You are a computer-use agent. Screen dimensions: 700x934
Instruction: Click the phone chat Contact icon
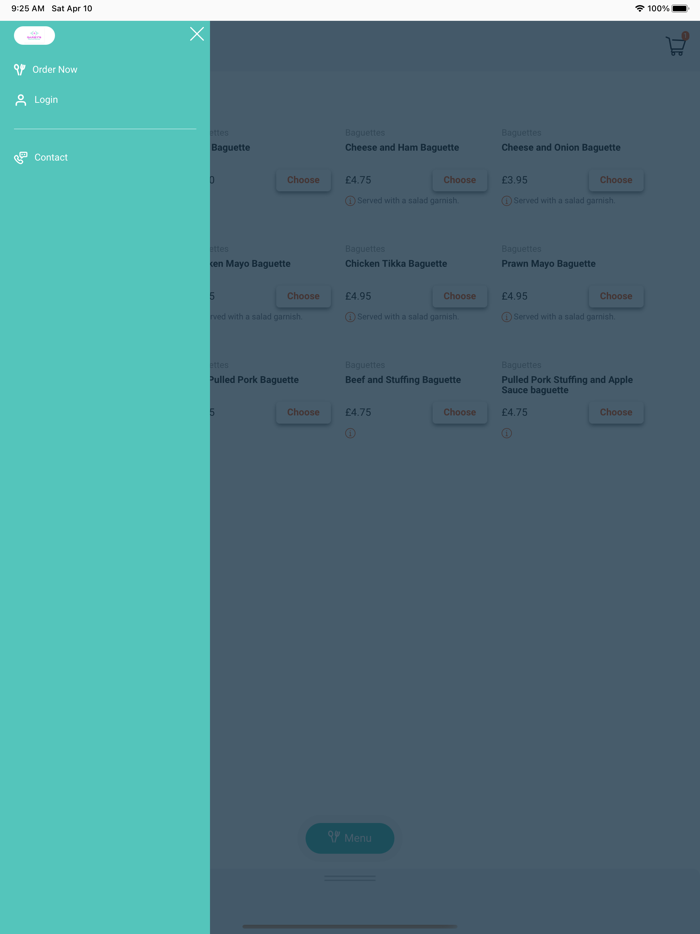coord(21,158)
